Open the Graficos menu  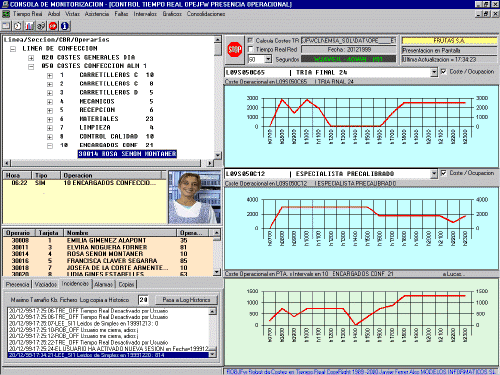(x=172, y=14)
